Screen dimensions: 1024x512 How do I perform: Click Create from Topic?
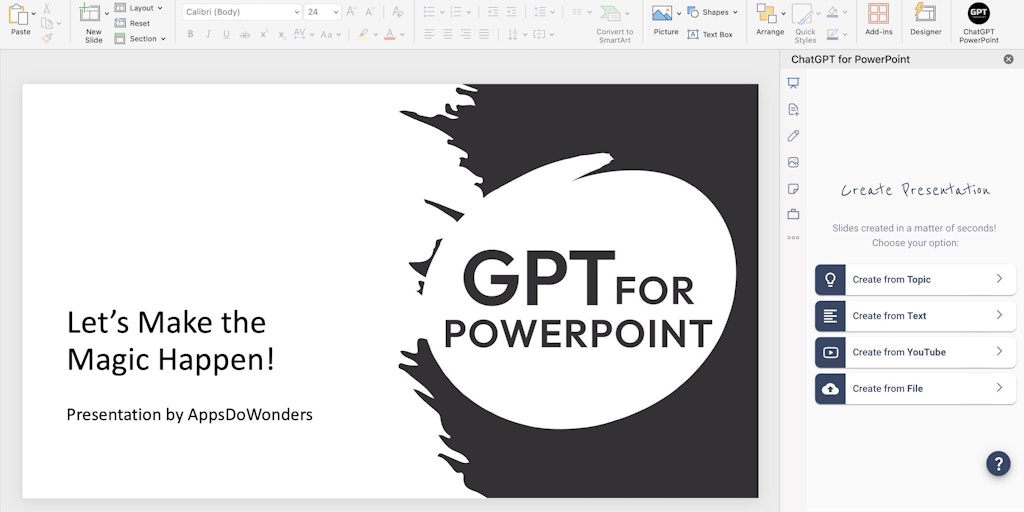[x=915, y=280]
